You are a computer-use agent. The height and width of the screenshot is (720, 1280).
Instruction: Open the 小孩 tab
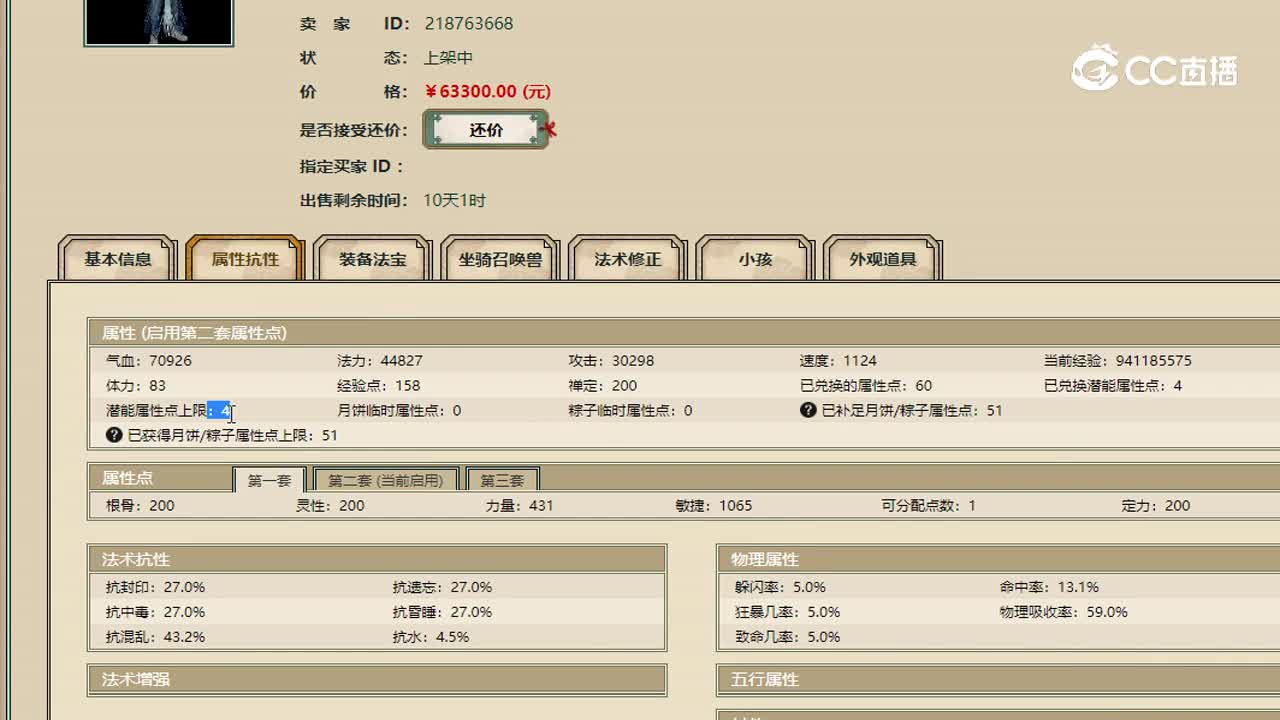[755, 259]
